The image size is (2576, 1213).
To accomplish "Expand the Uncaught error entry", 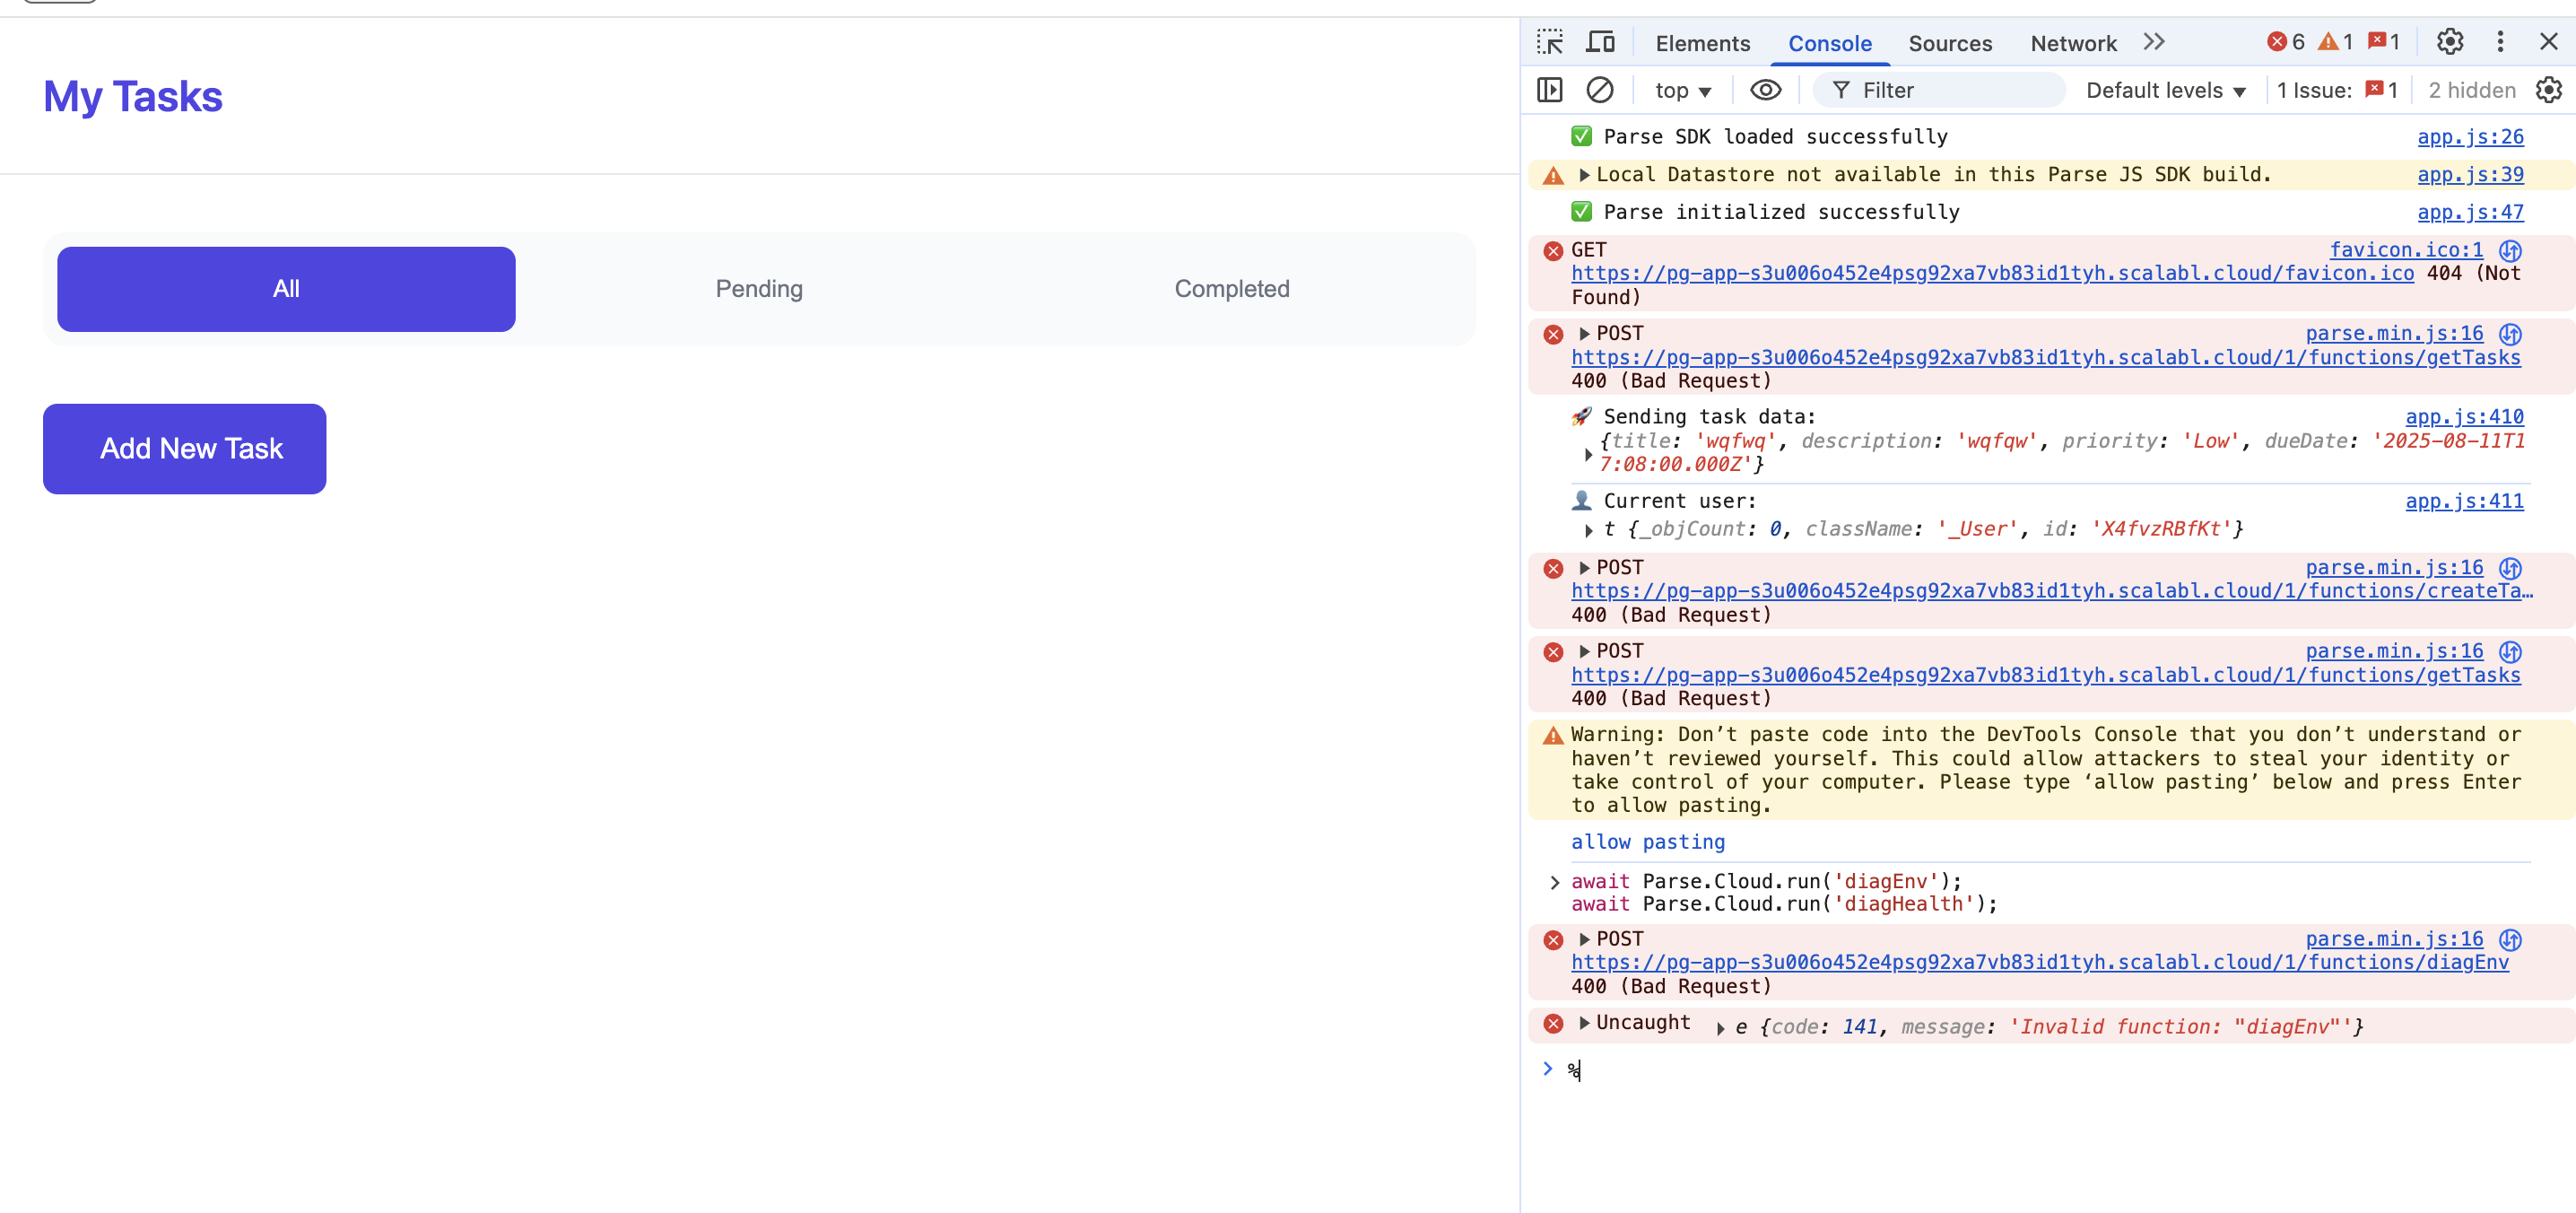I will coord(1584,1023).
